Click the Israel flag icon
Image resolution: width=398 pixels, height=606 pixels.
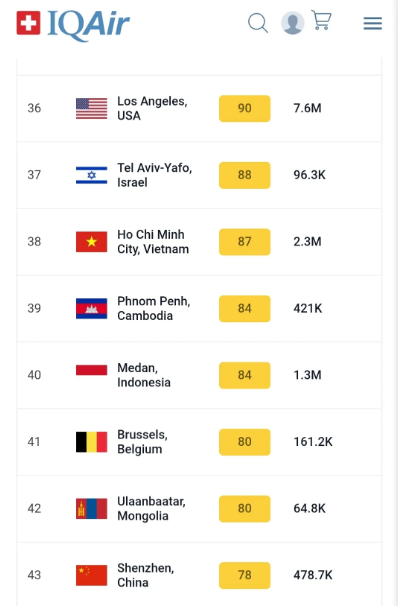coord(92,175)
